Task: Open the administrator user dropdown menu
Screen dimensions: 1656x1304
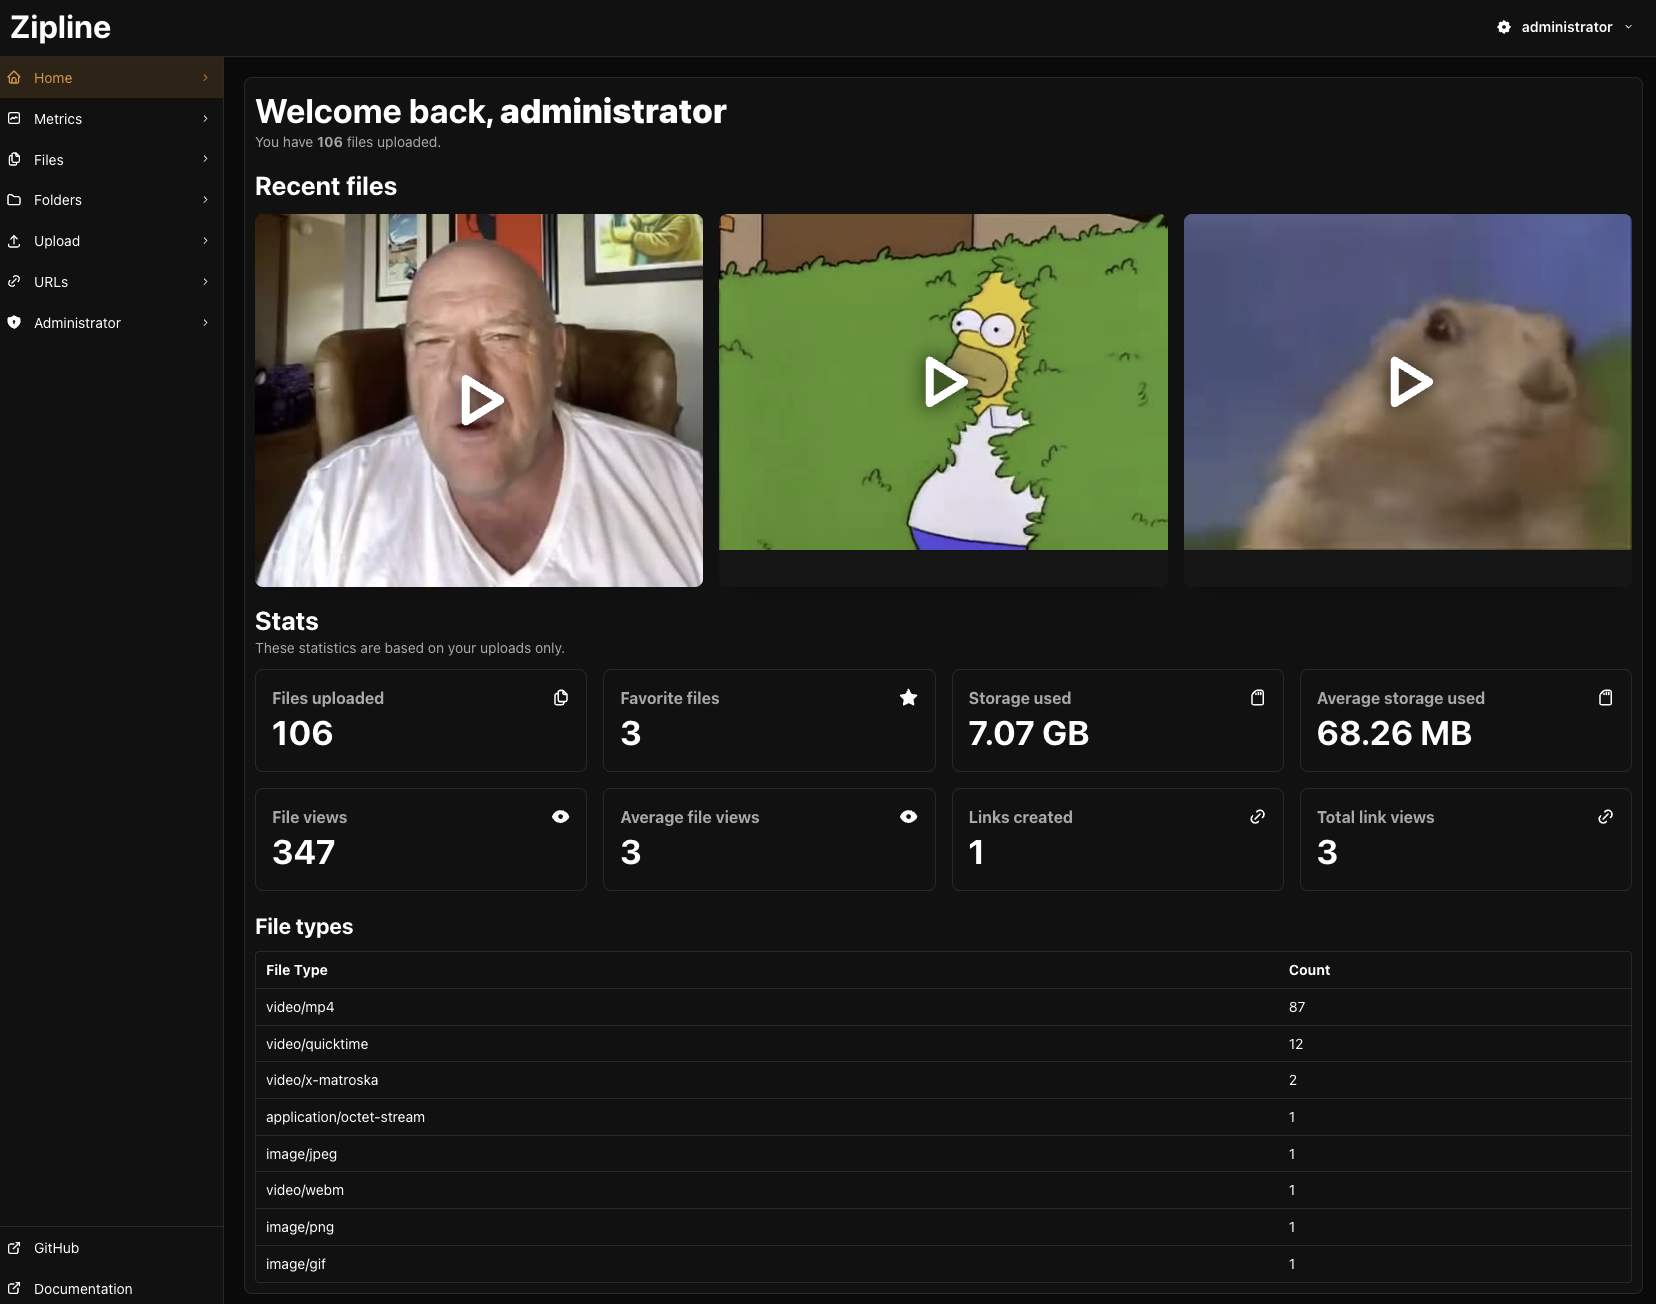Action: pyautogui.click(x=1565, y=27)
